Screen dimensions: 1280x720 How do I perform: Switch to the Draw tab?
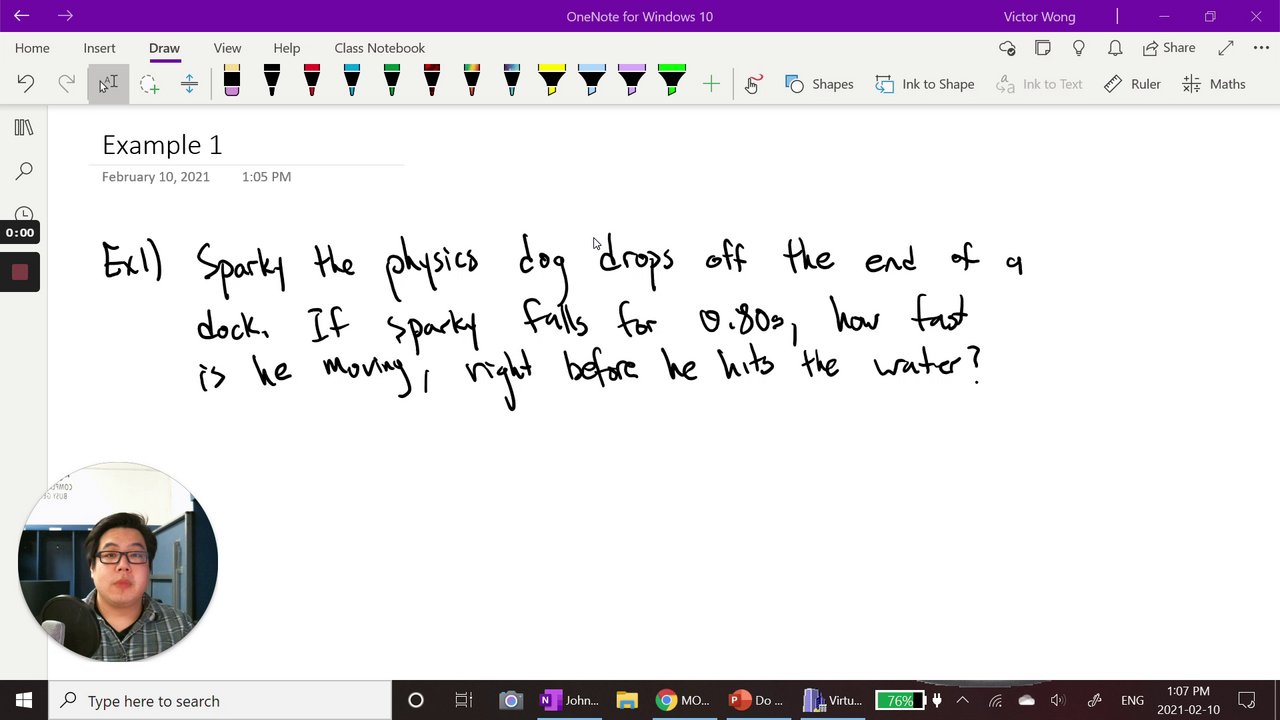[164, 48]
